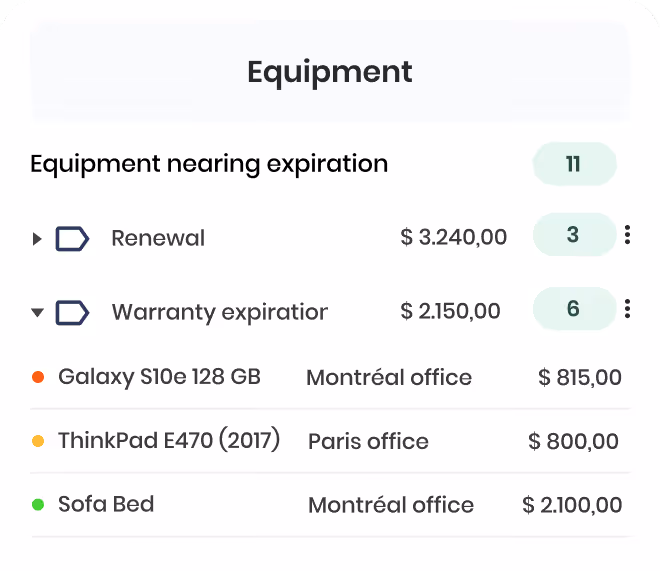Click the Warranty expiration tag icon
660x571 pixels.
(x=72, y=313)
